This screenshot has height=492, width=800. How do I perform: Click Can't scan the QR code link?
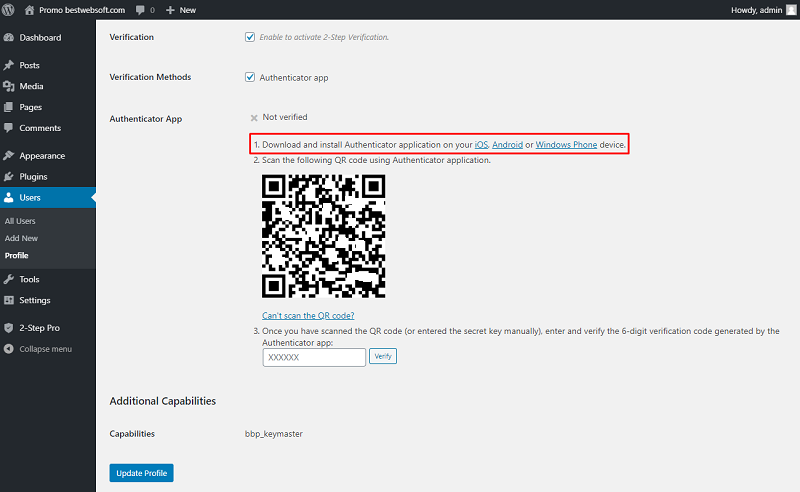(x=308, y=315)
